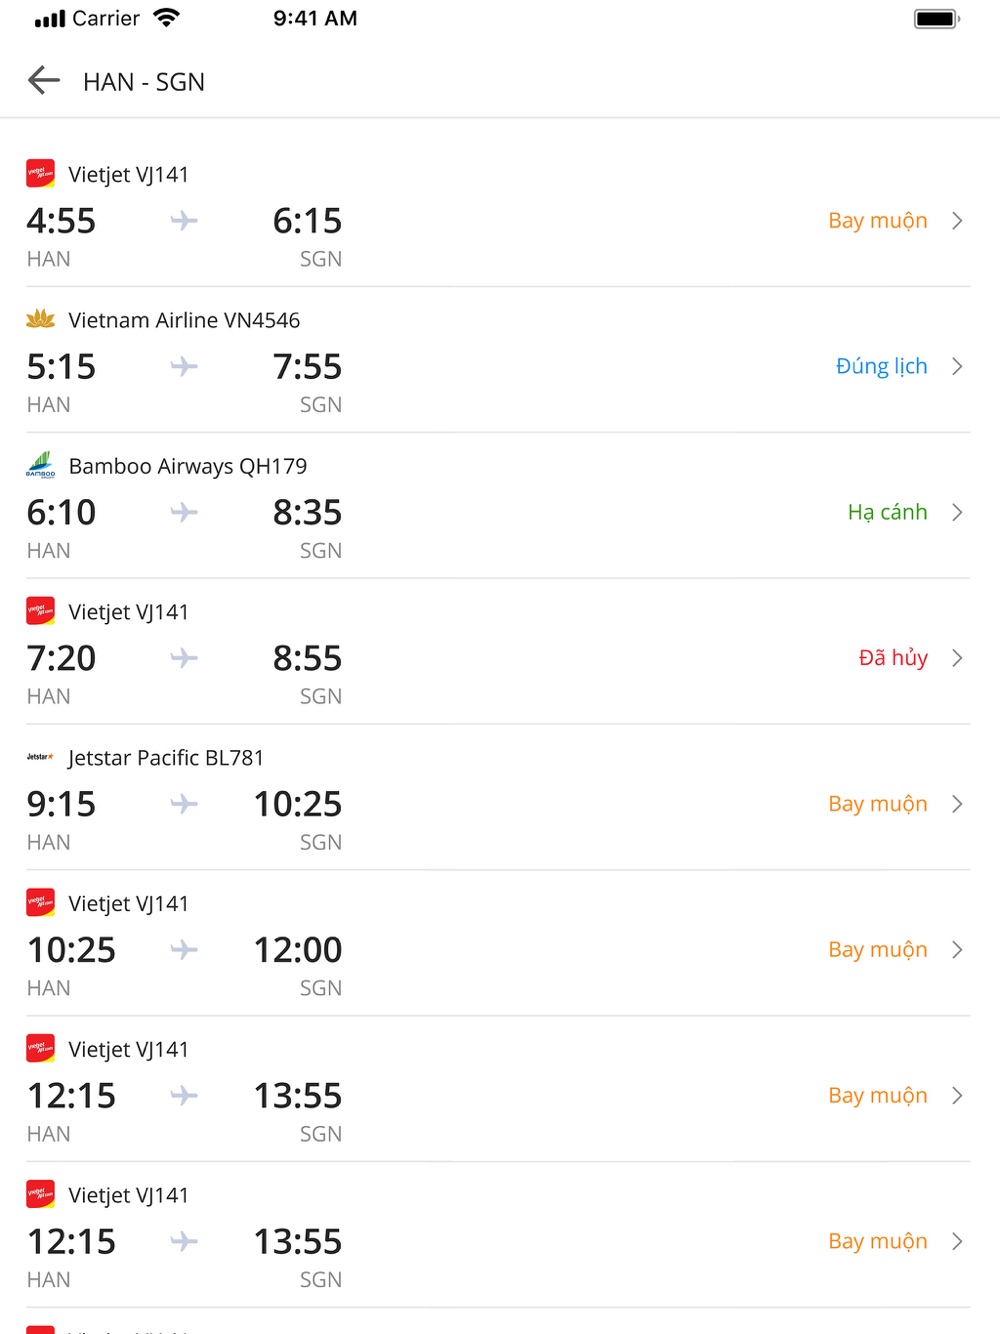The width and height of the screenshot is (1000, 1334).
Task: Click plane icon on 5:15 flight
Action: [184, 367]
